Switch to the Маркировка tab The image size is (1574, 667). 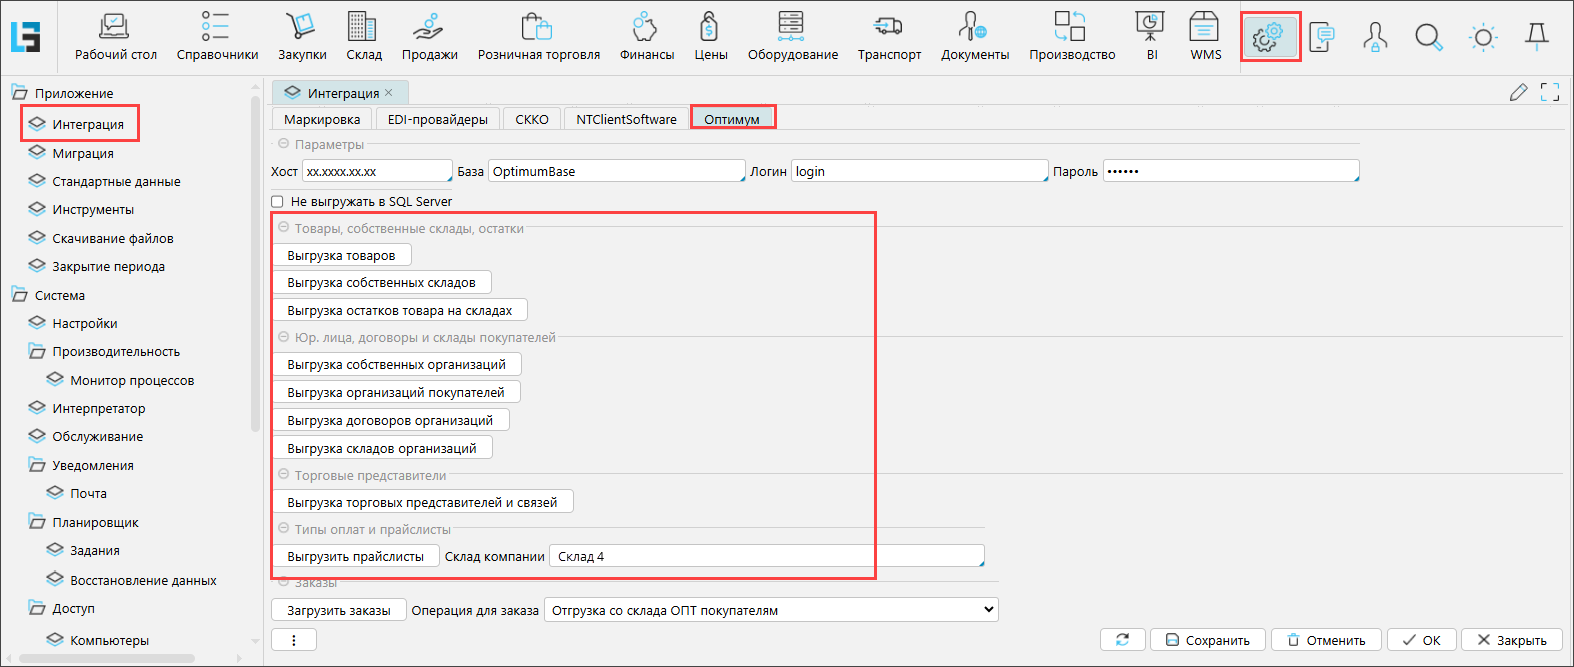click(x=322, y=119)
